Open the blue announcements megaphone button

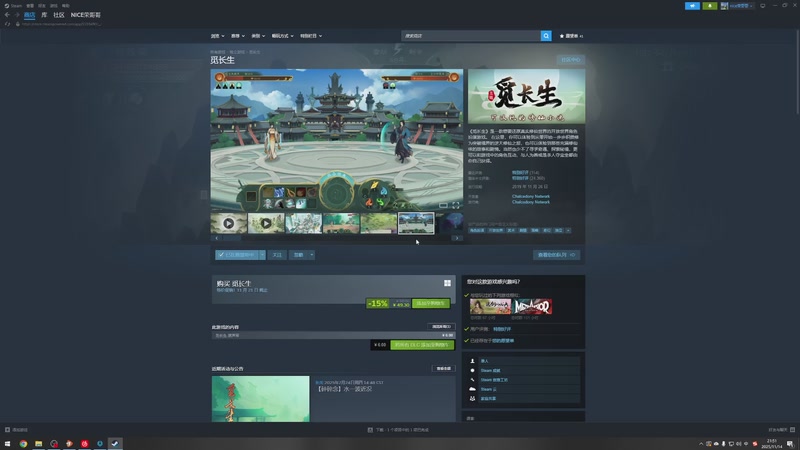tap(692, 6)
